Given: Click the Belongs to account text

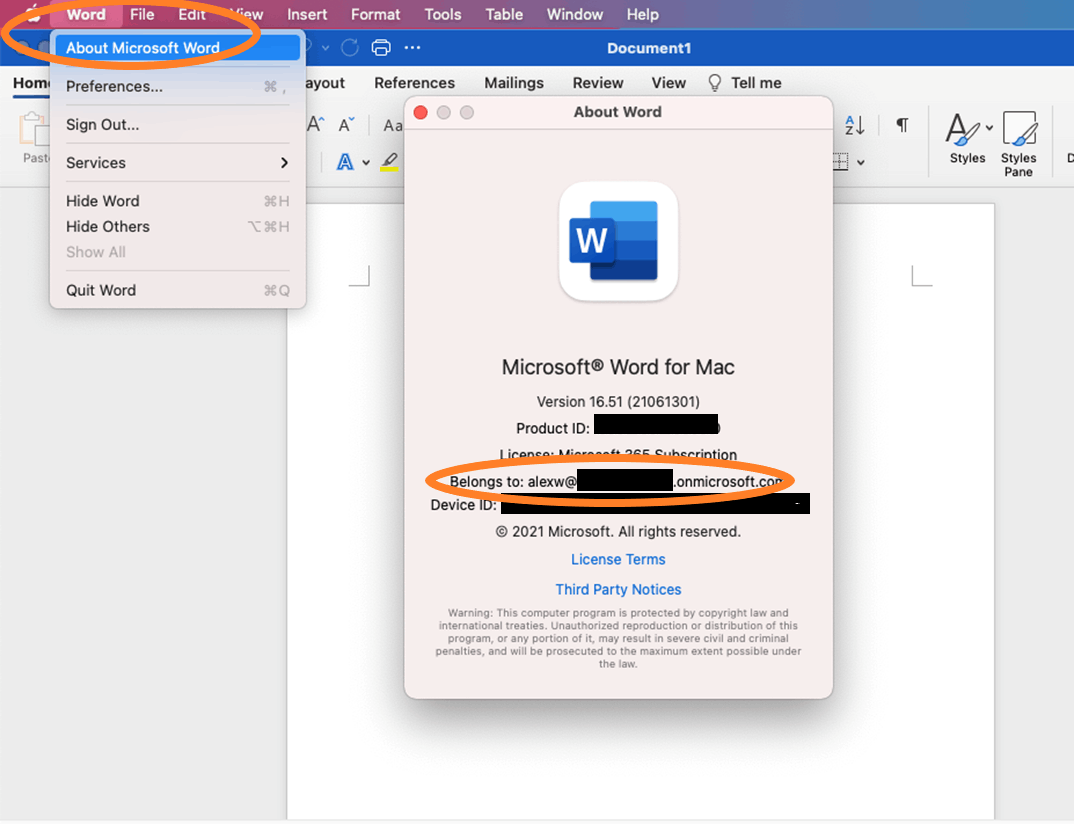Looking at the screenshot, I should (x=616, y=482).
